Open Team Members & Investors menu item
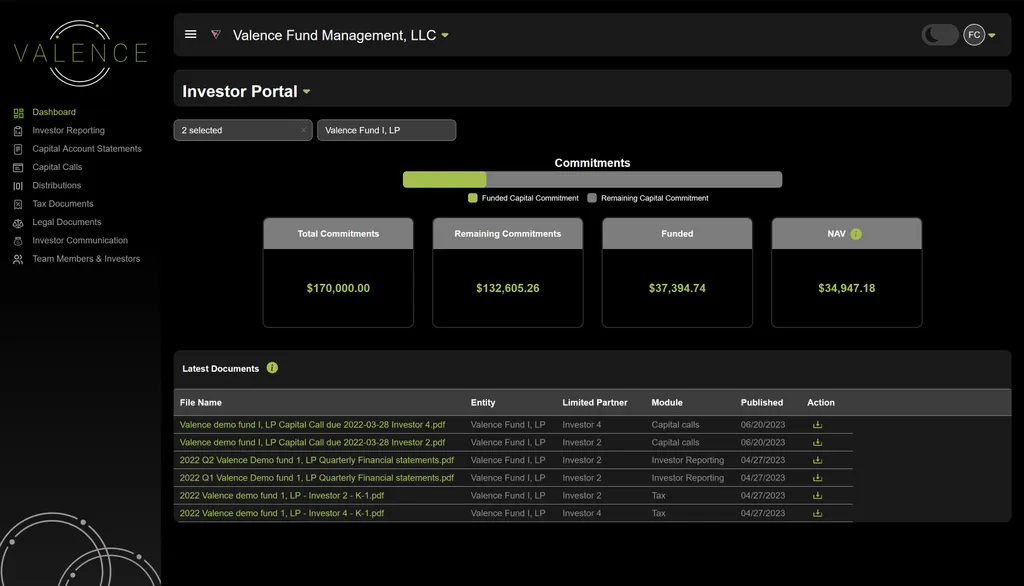 tap(86, 259)
